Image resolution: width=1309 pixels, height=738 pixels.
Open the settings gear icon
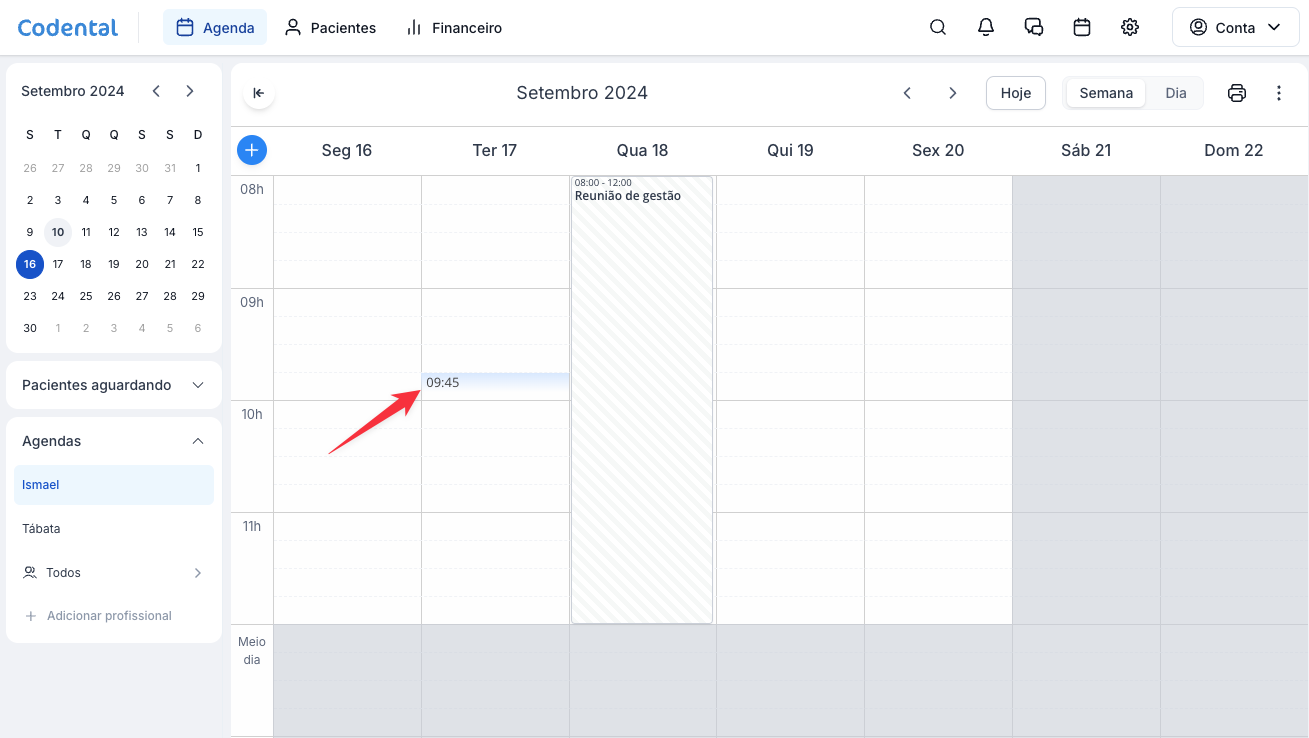(x=1130, y=28)
